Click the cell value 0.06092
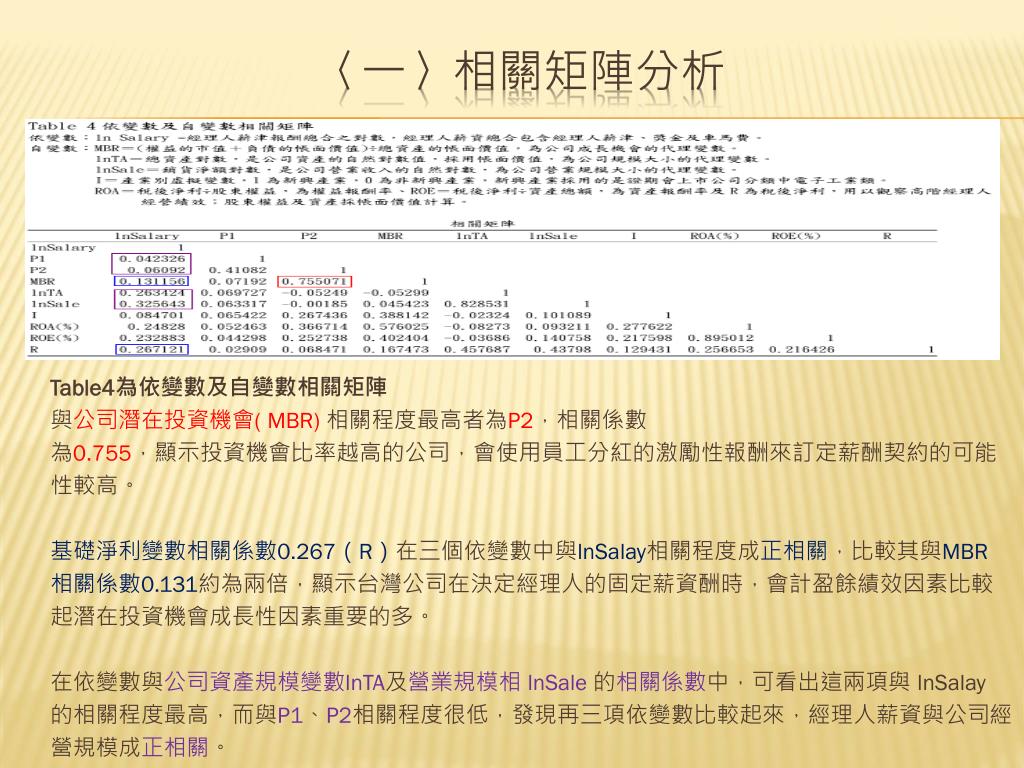 coord(156,270)
